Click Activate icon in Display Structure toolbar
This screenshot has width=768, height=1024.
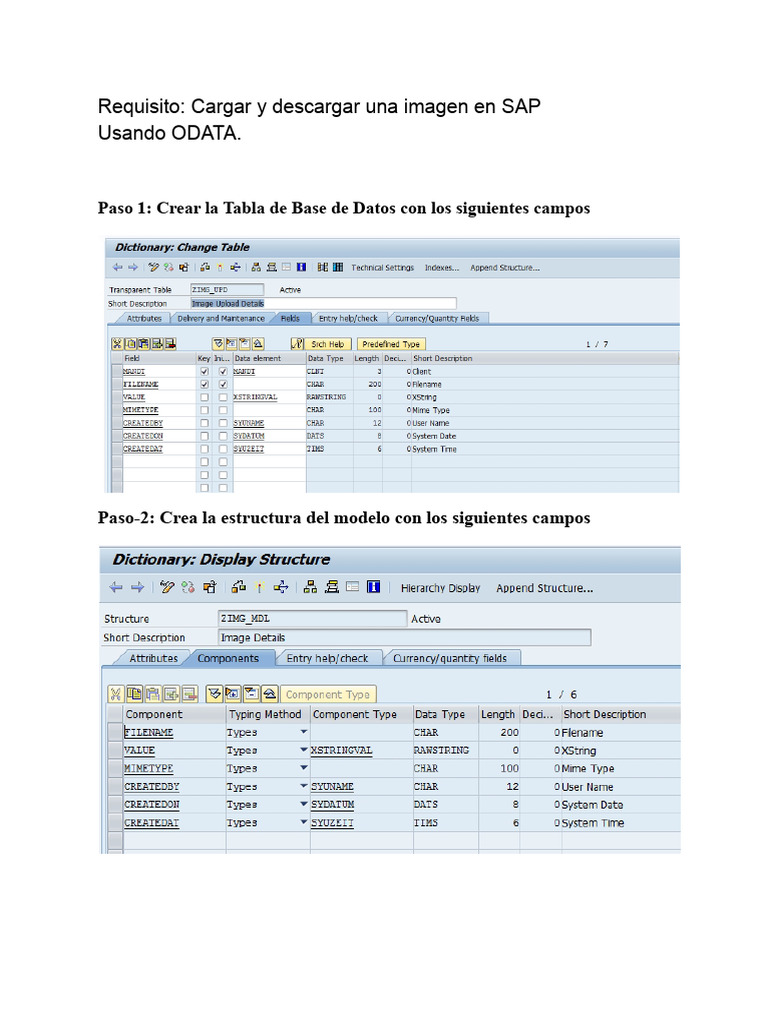(259, 587)
